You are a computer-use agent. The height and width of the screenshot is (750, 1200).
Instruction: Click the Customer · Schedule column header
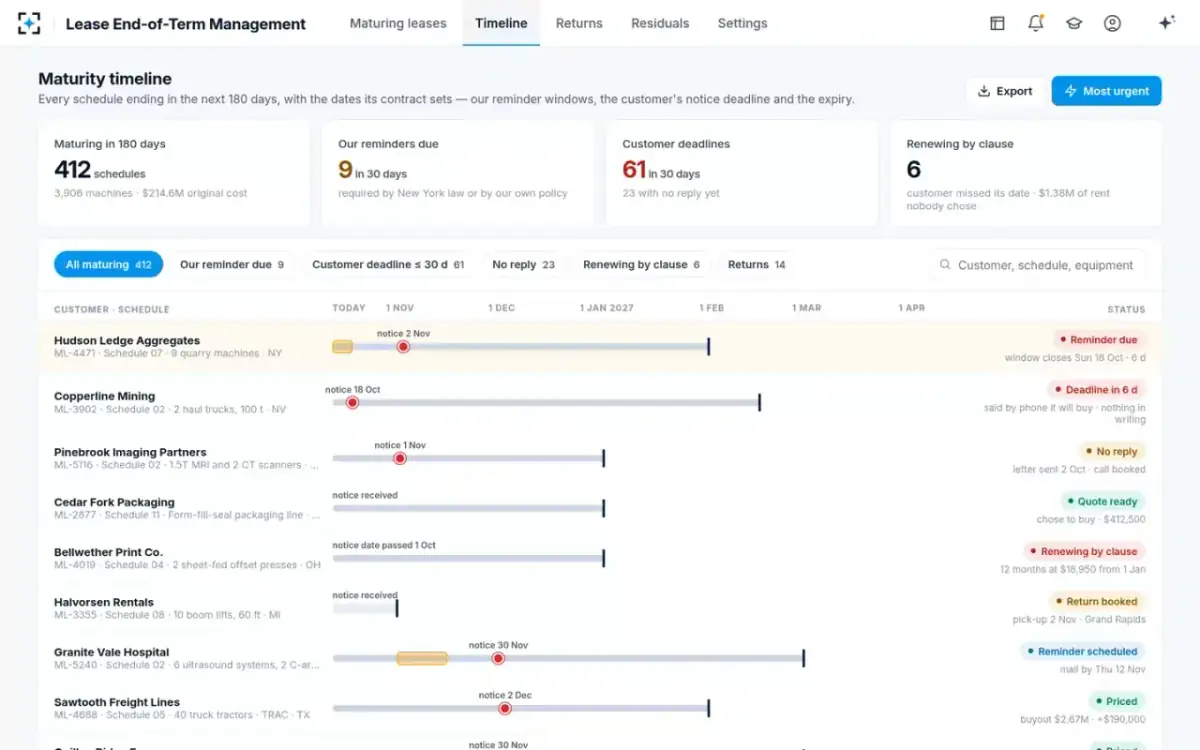pos(112,309)
